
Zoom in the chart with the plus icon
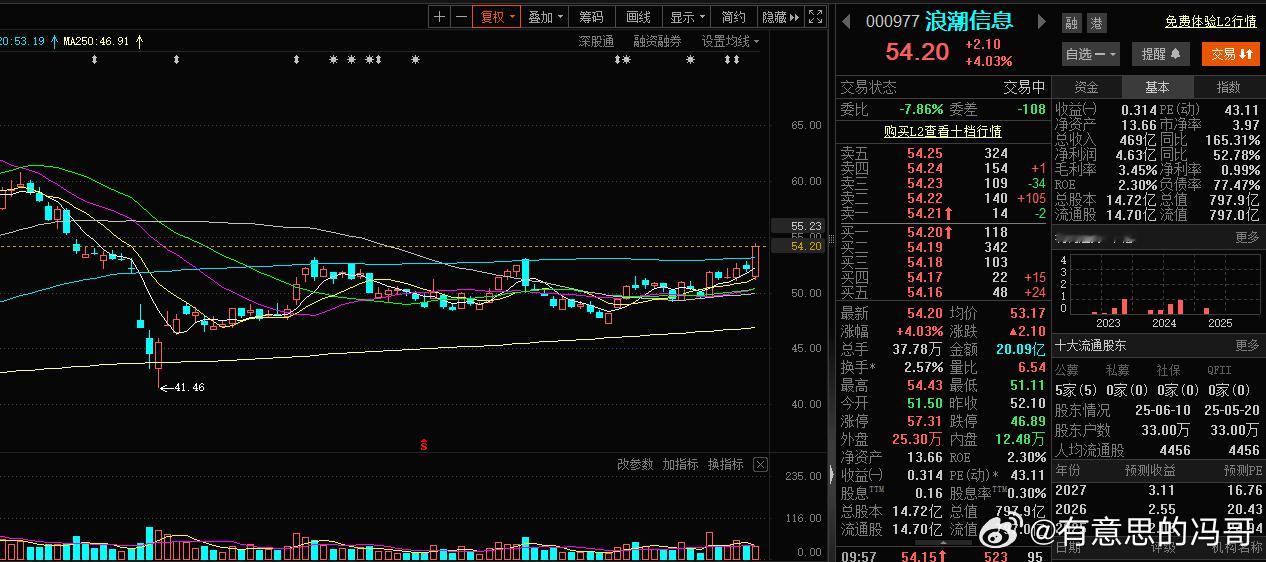pos(440,17)
